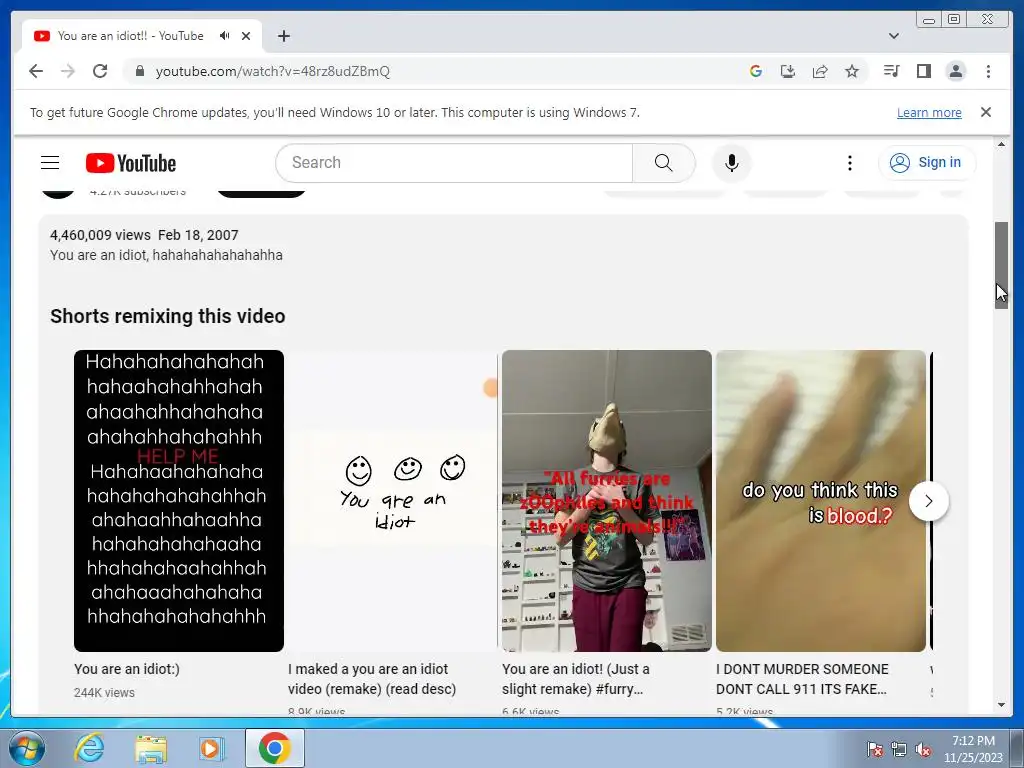Viewport: 1024px width, 768px height.
Task: Open the Chrome profile icon
Action: (x=955, y=71)
